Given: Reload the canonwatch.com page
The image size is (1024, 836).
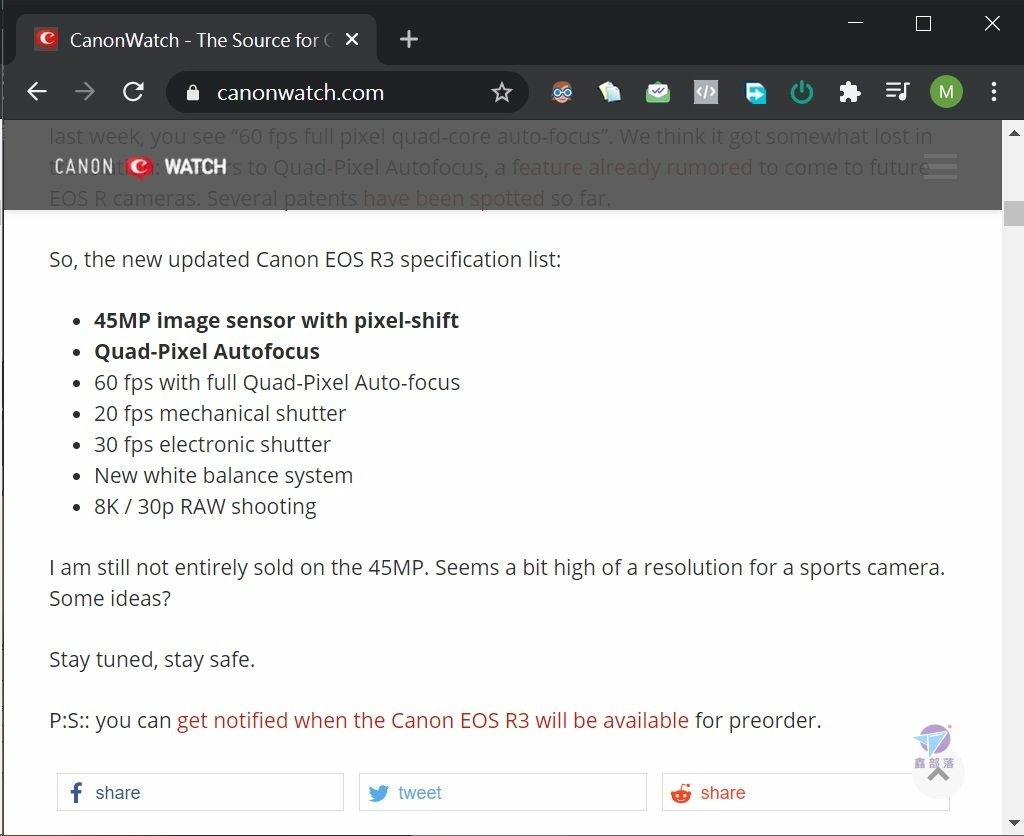Looking at the screenshot, I should [133, 91].
